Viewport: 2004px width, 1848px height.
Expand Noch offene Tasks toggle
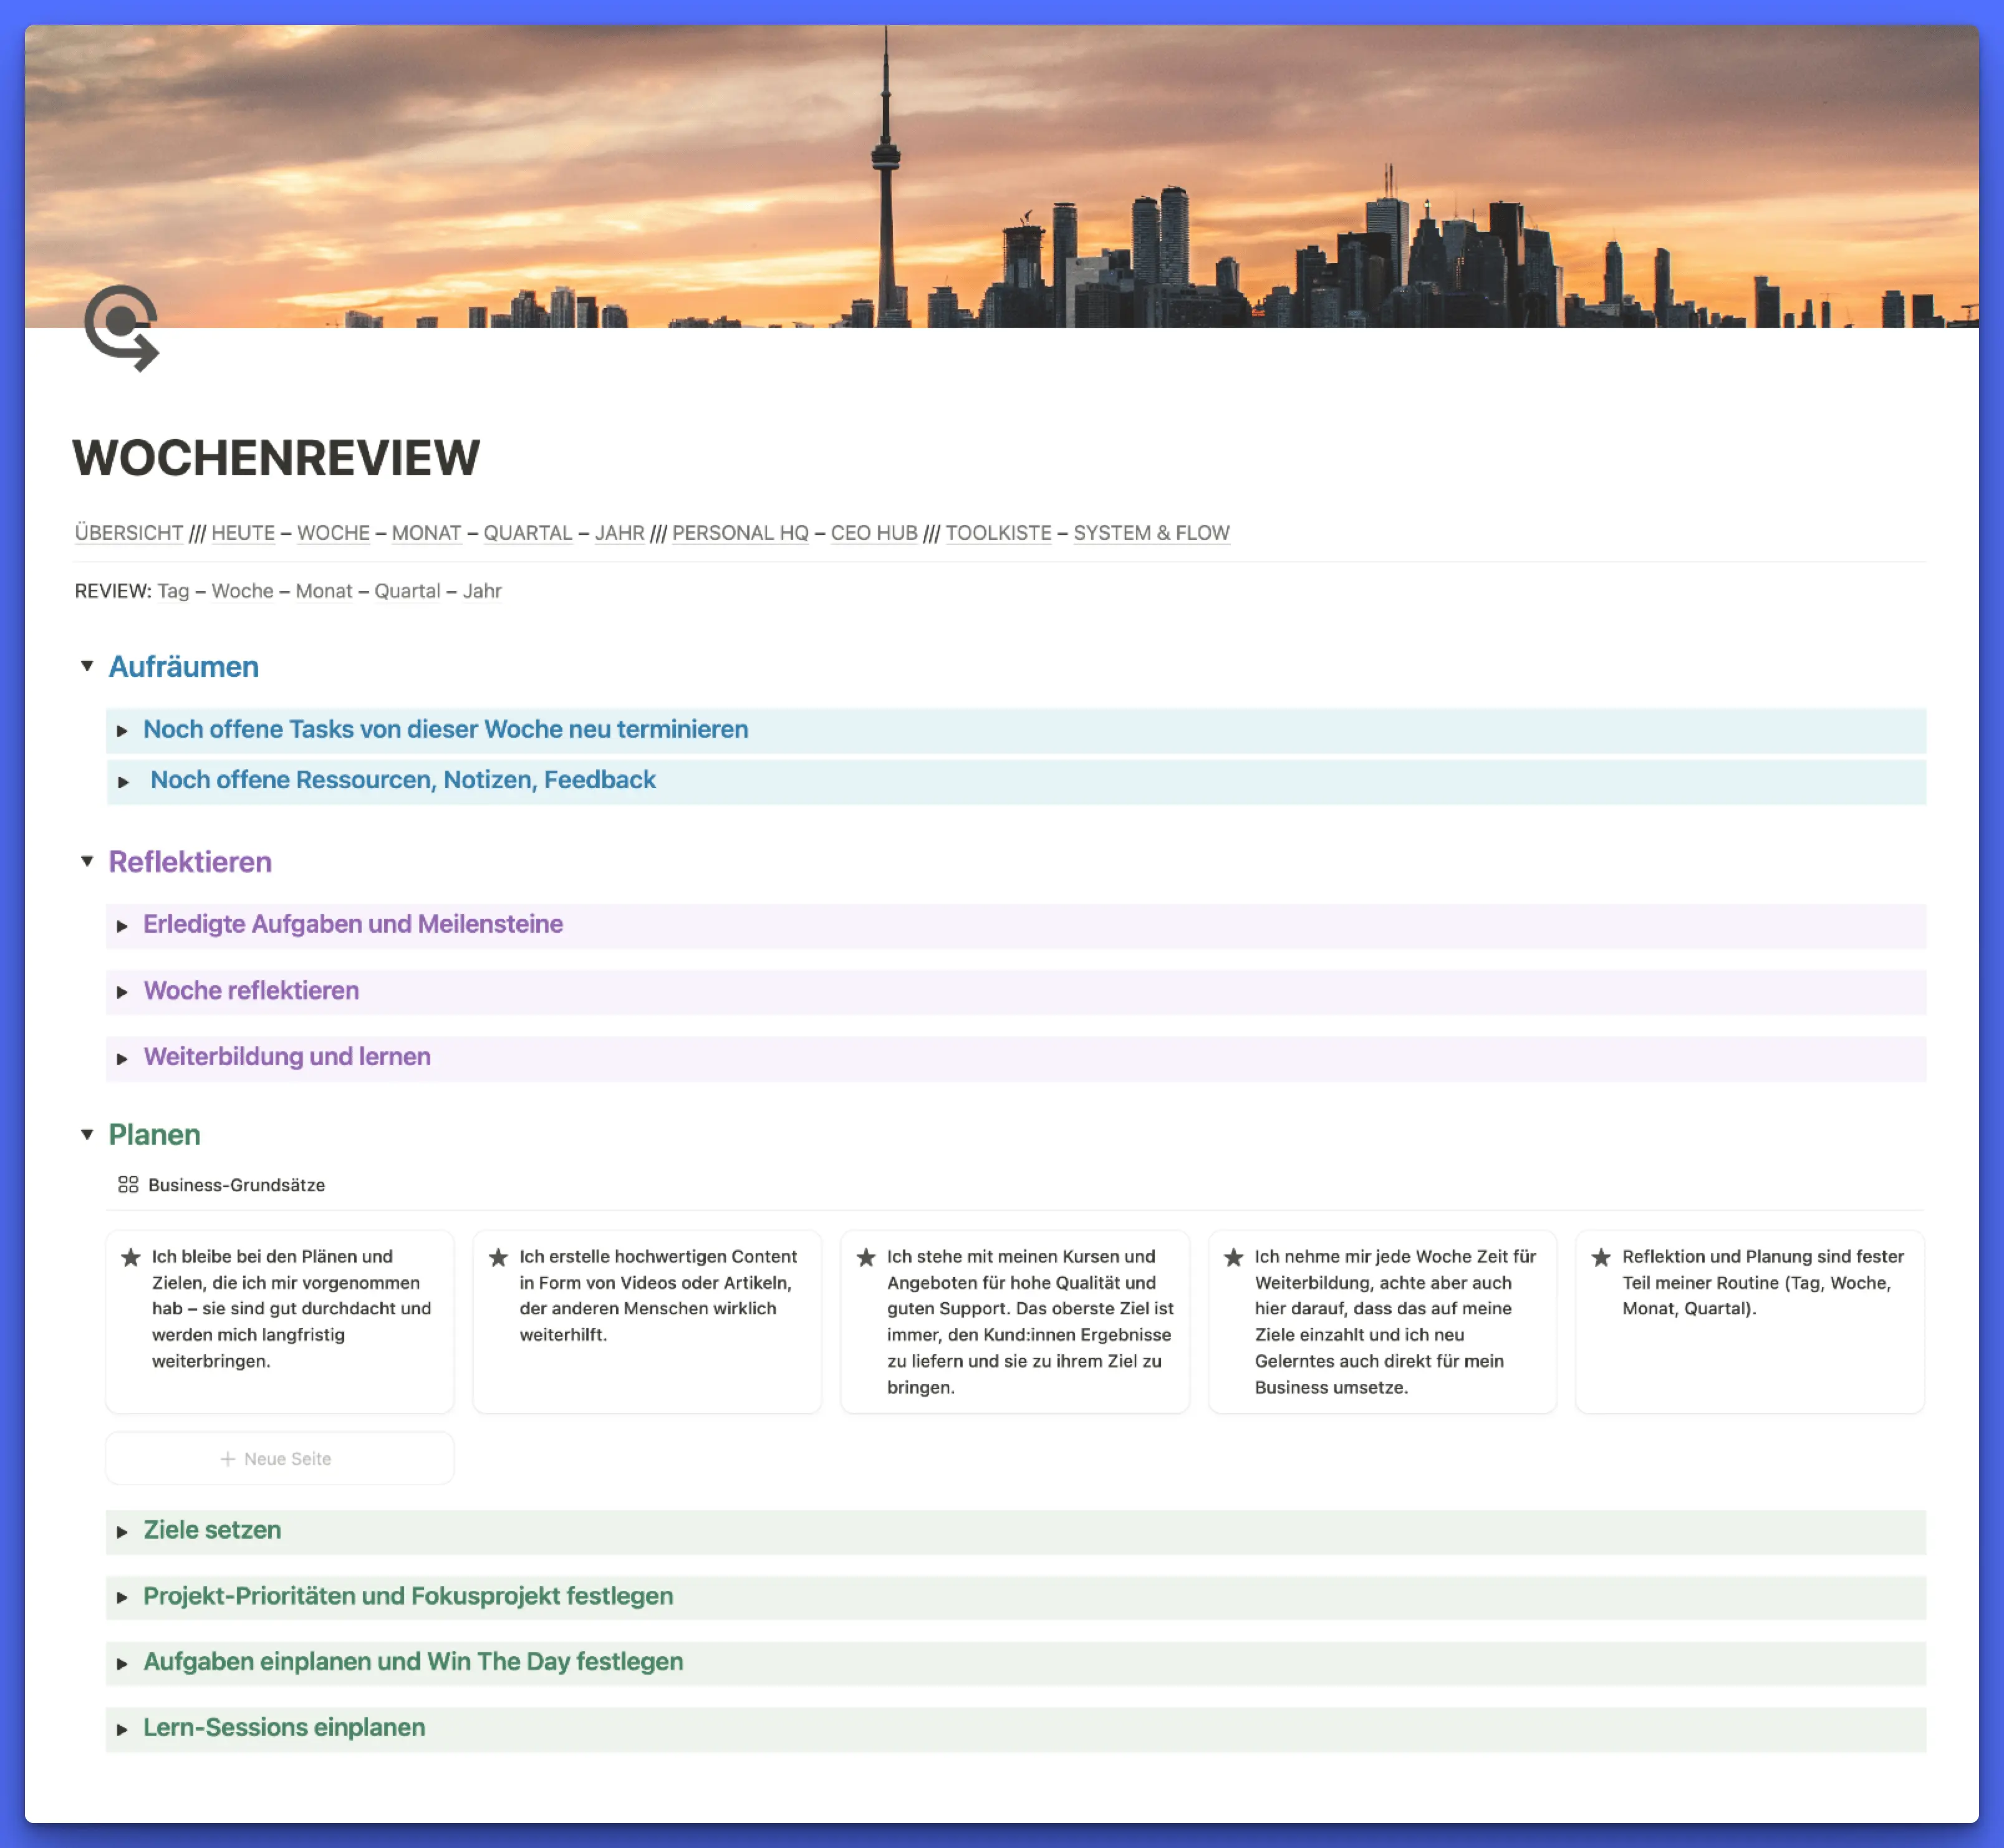(x=122, y=731)
